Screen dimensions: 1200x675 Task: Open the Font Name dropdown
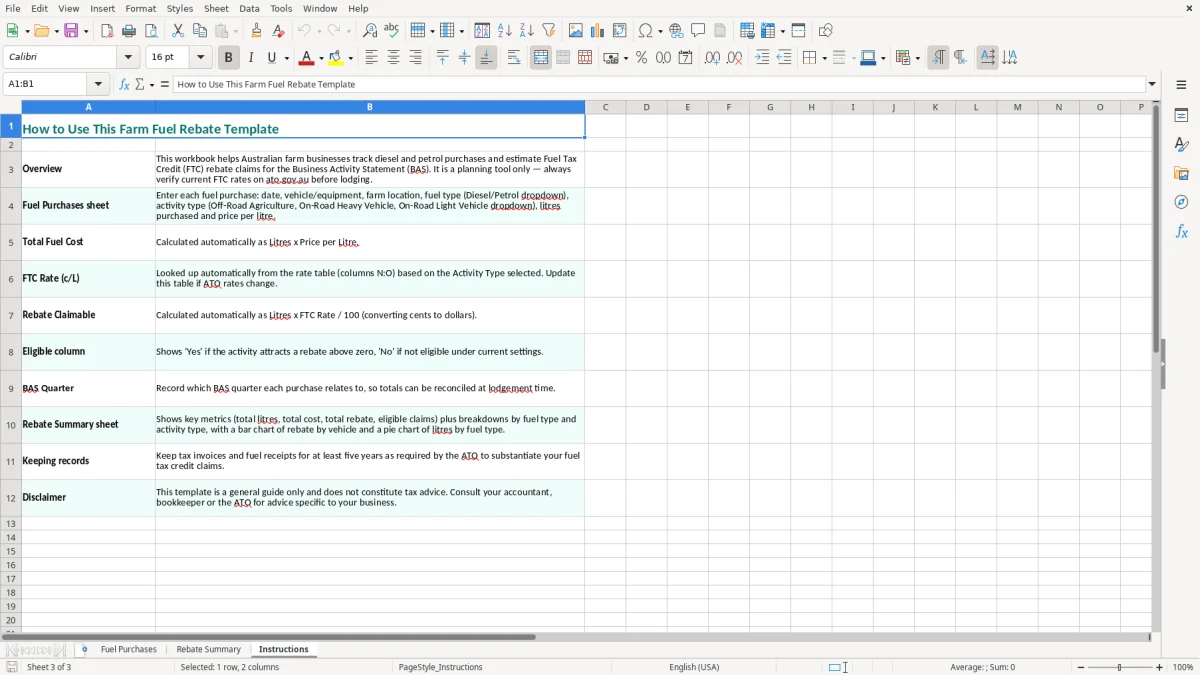coord(130,58)
